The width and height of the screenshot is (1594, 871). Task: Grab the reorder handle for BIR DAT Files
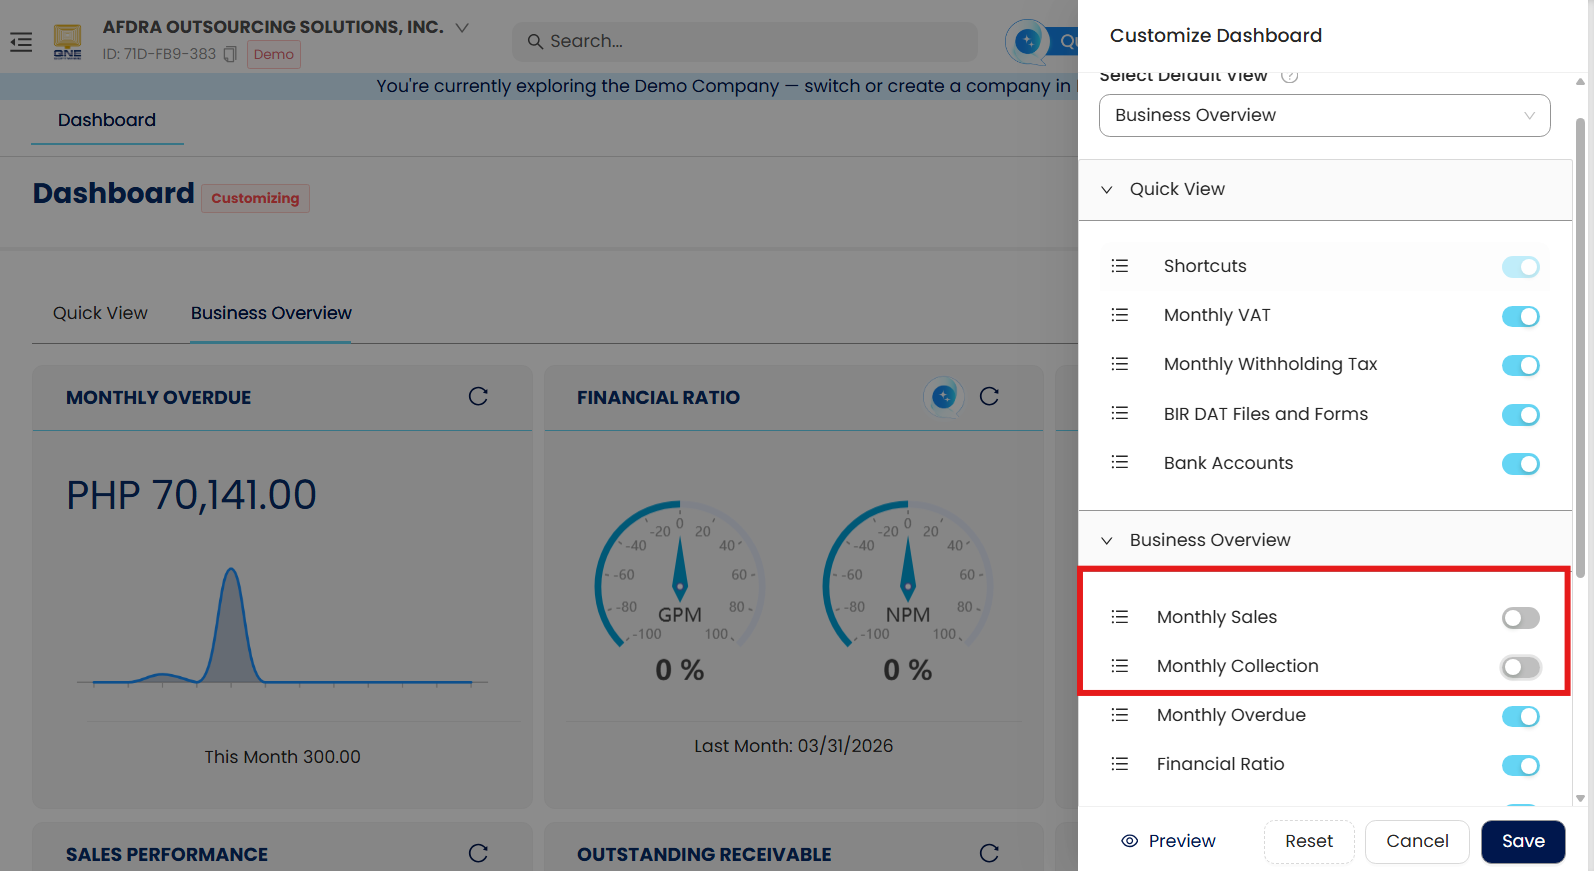1120,413
